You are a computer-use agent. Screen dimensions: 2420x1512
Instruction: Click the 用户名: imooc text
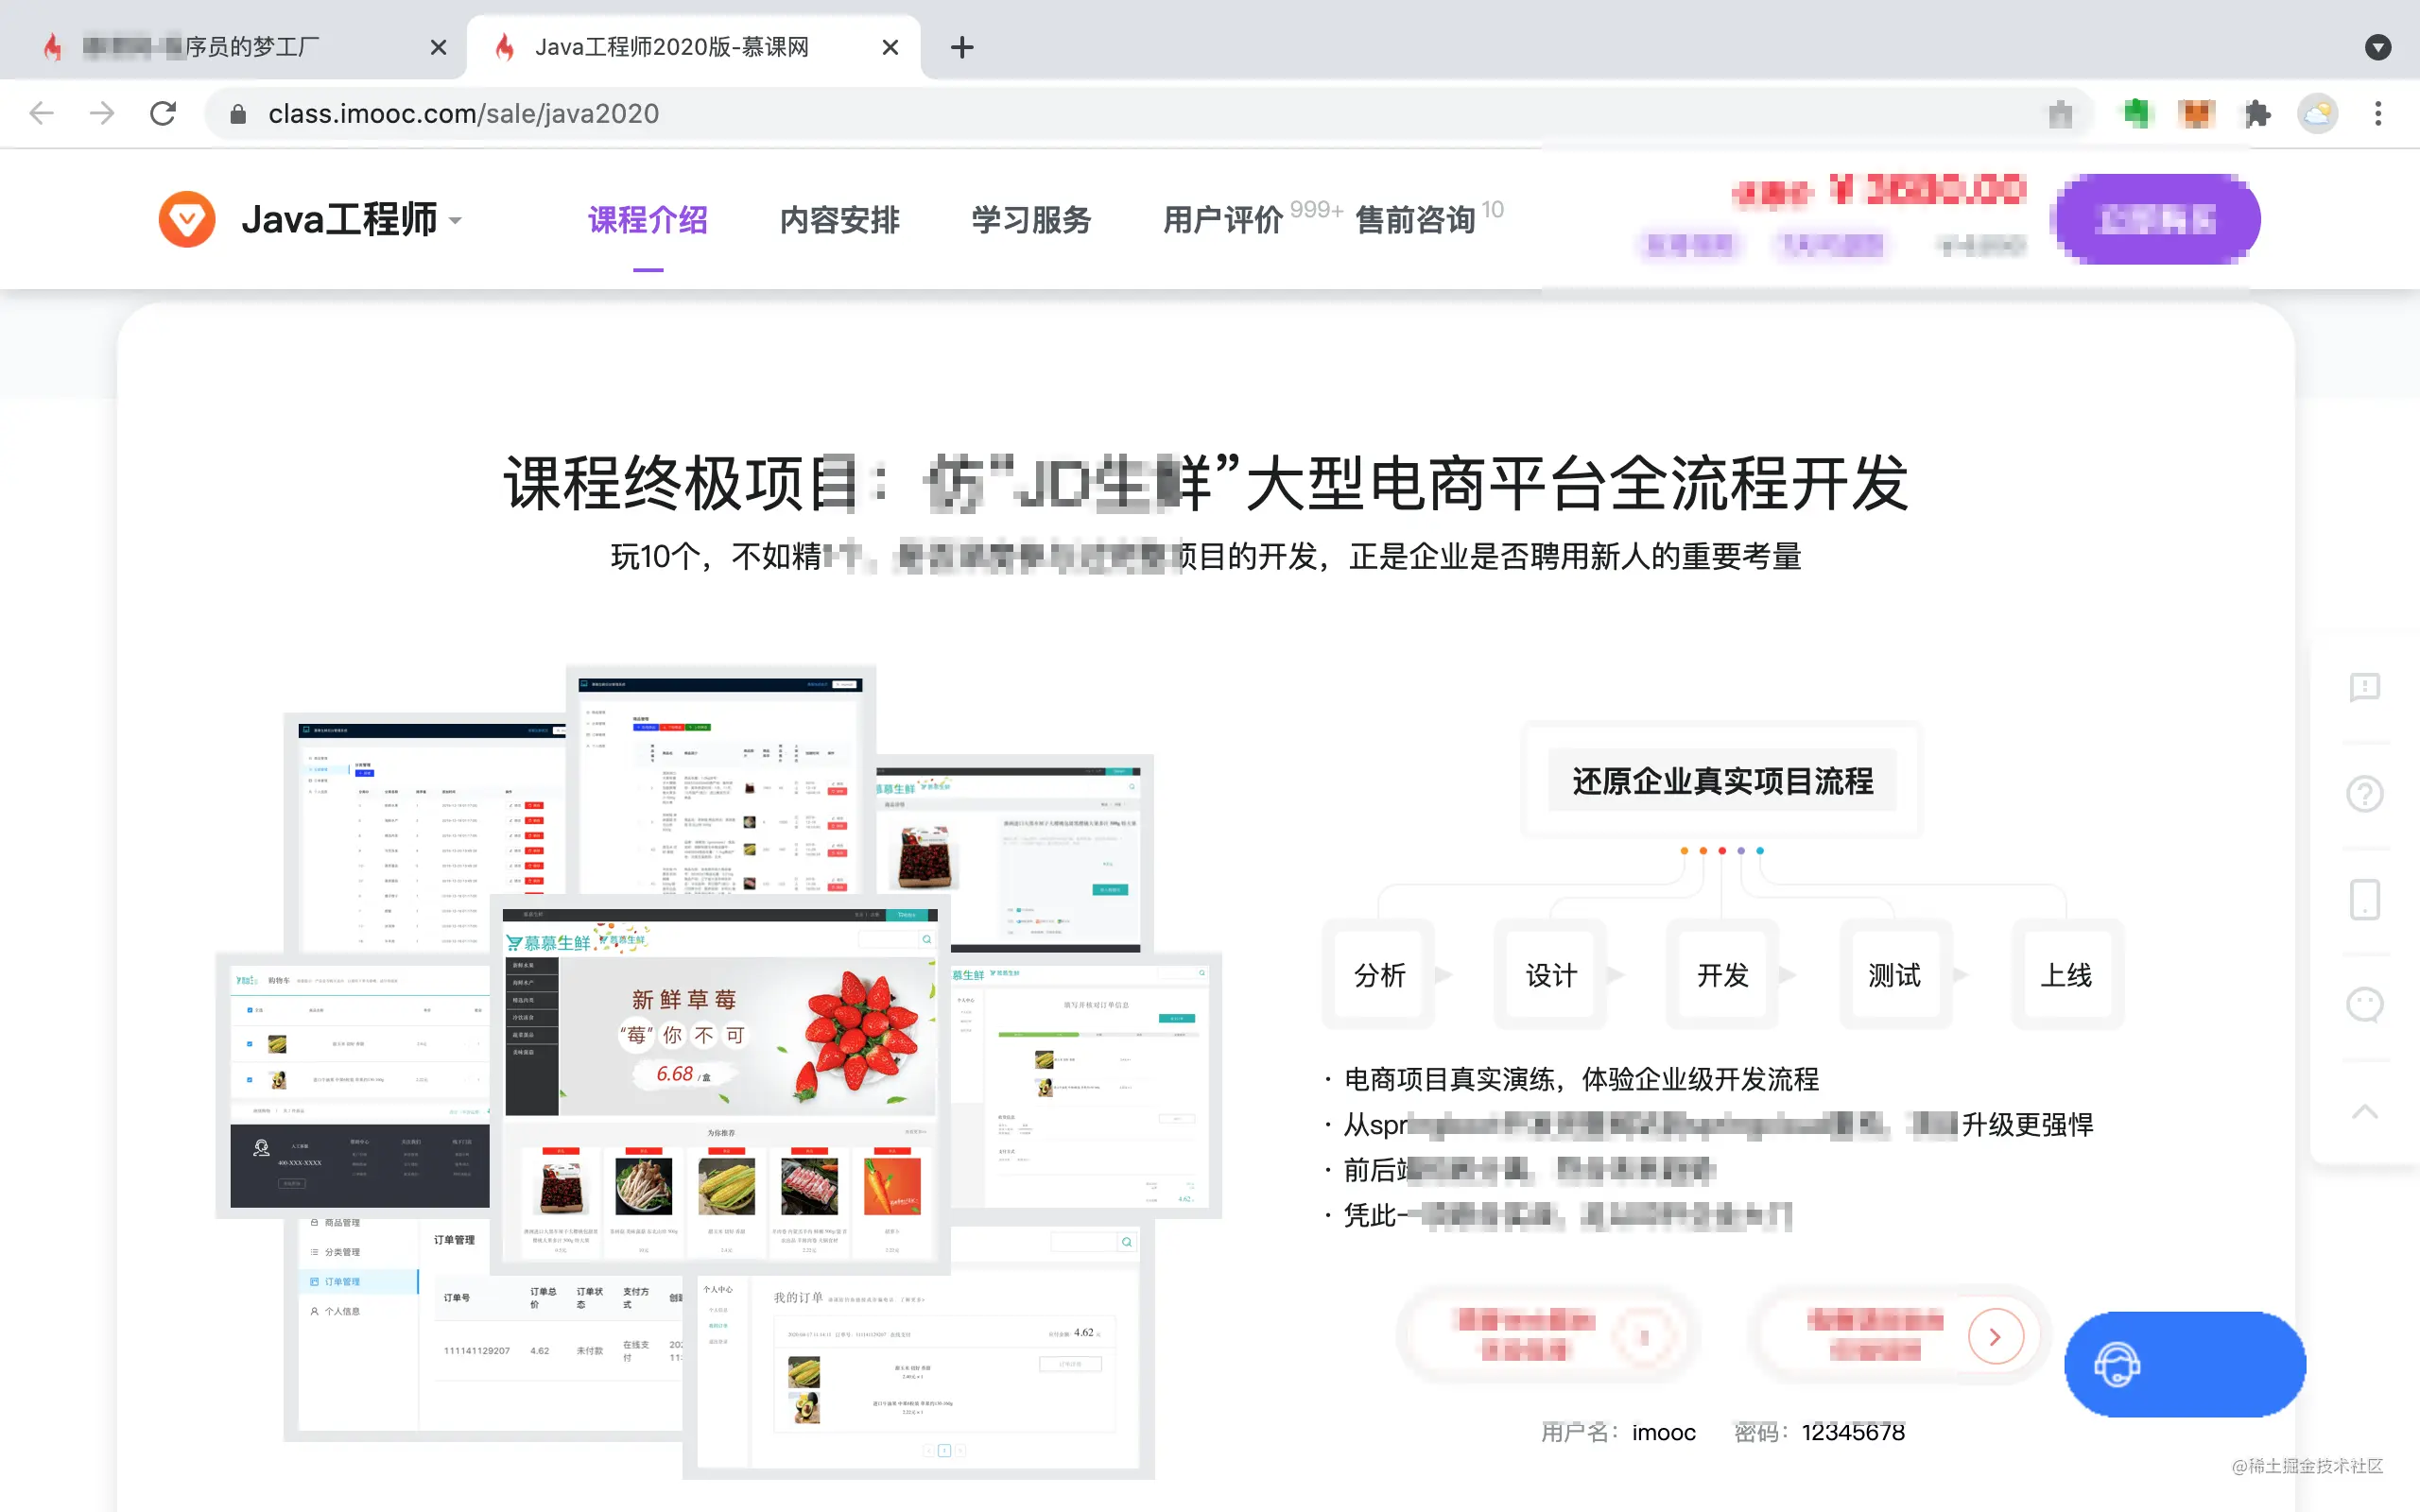tap(1618, 1432)
